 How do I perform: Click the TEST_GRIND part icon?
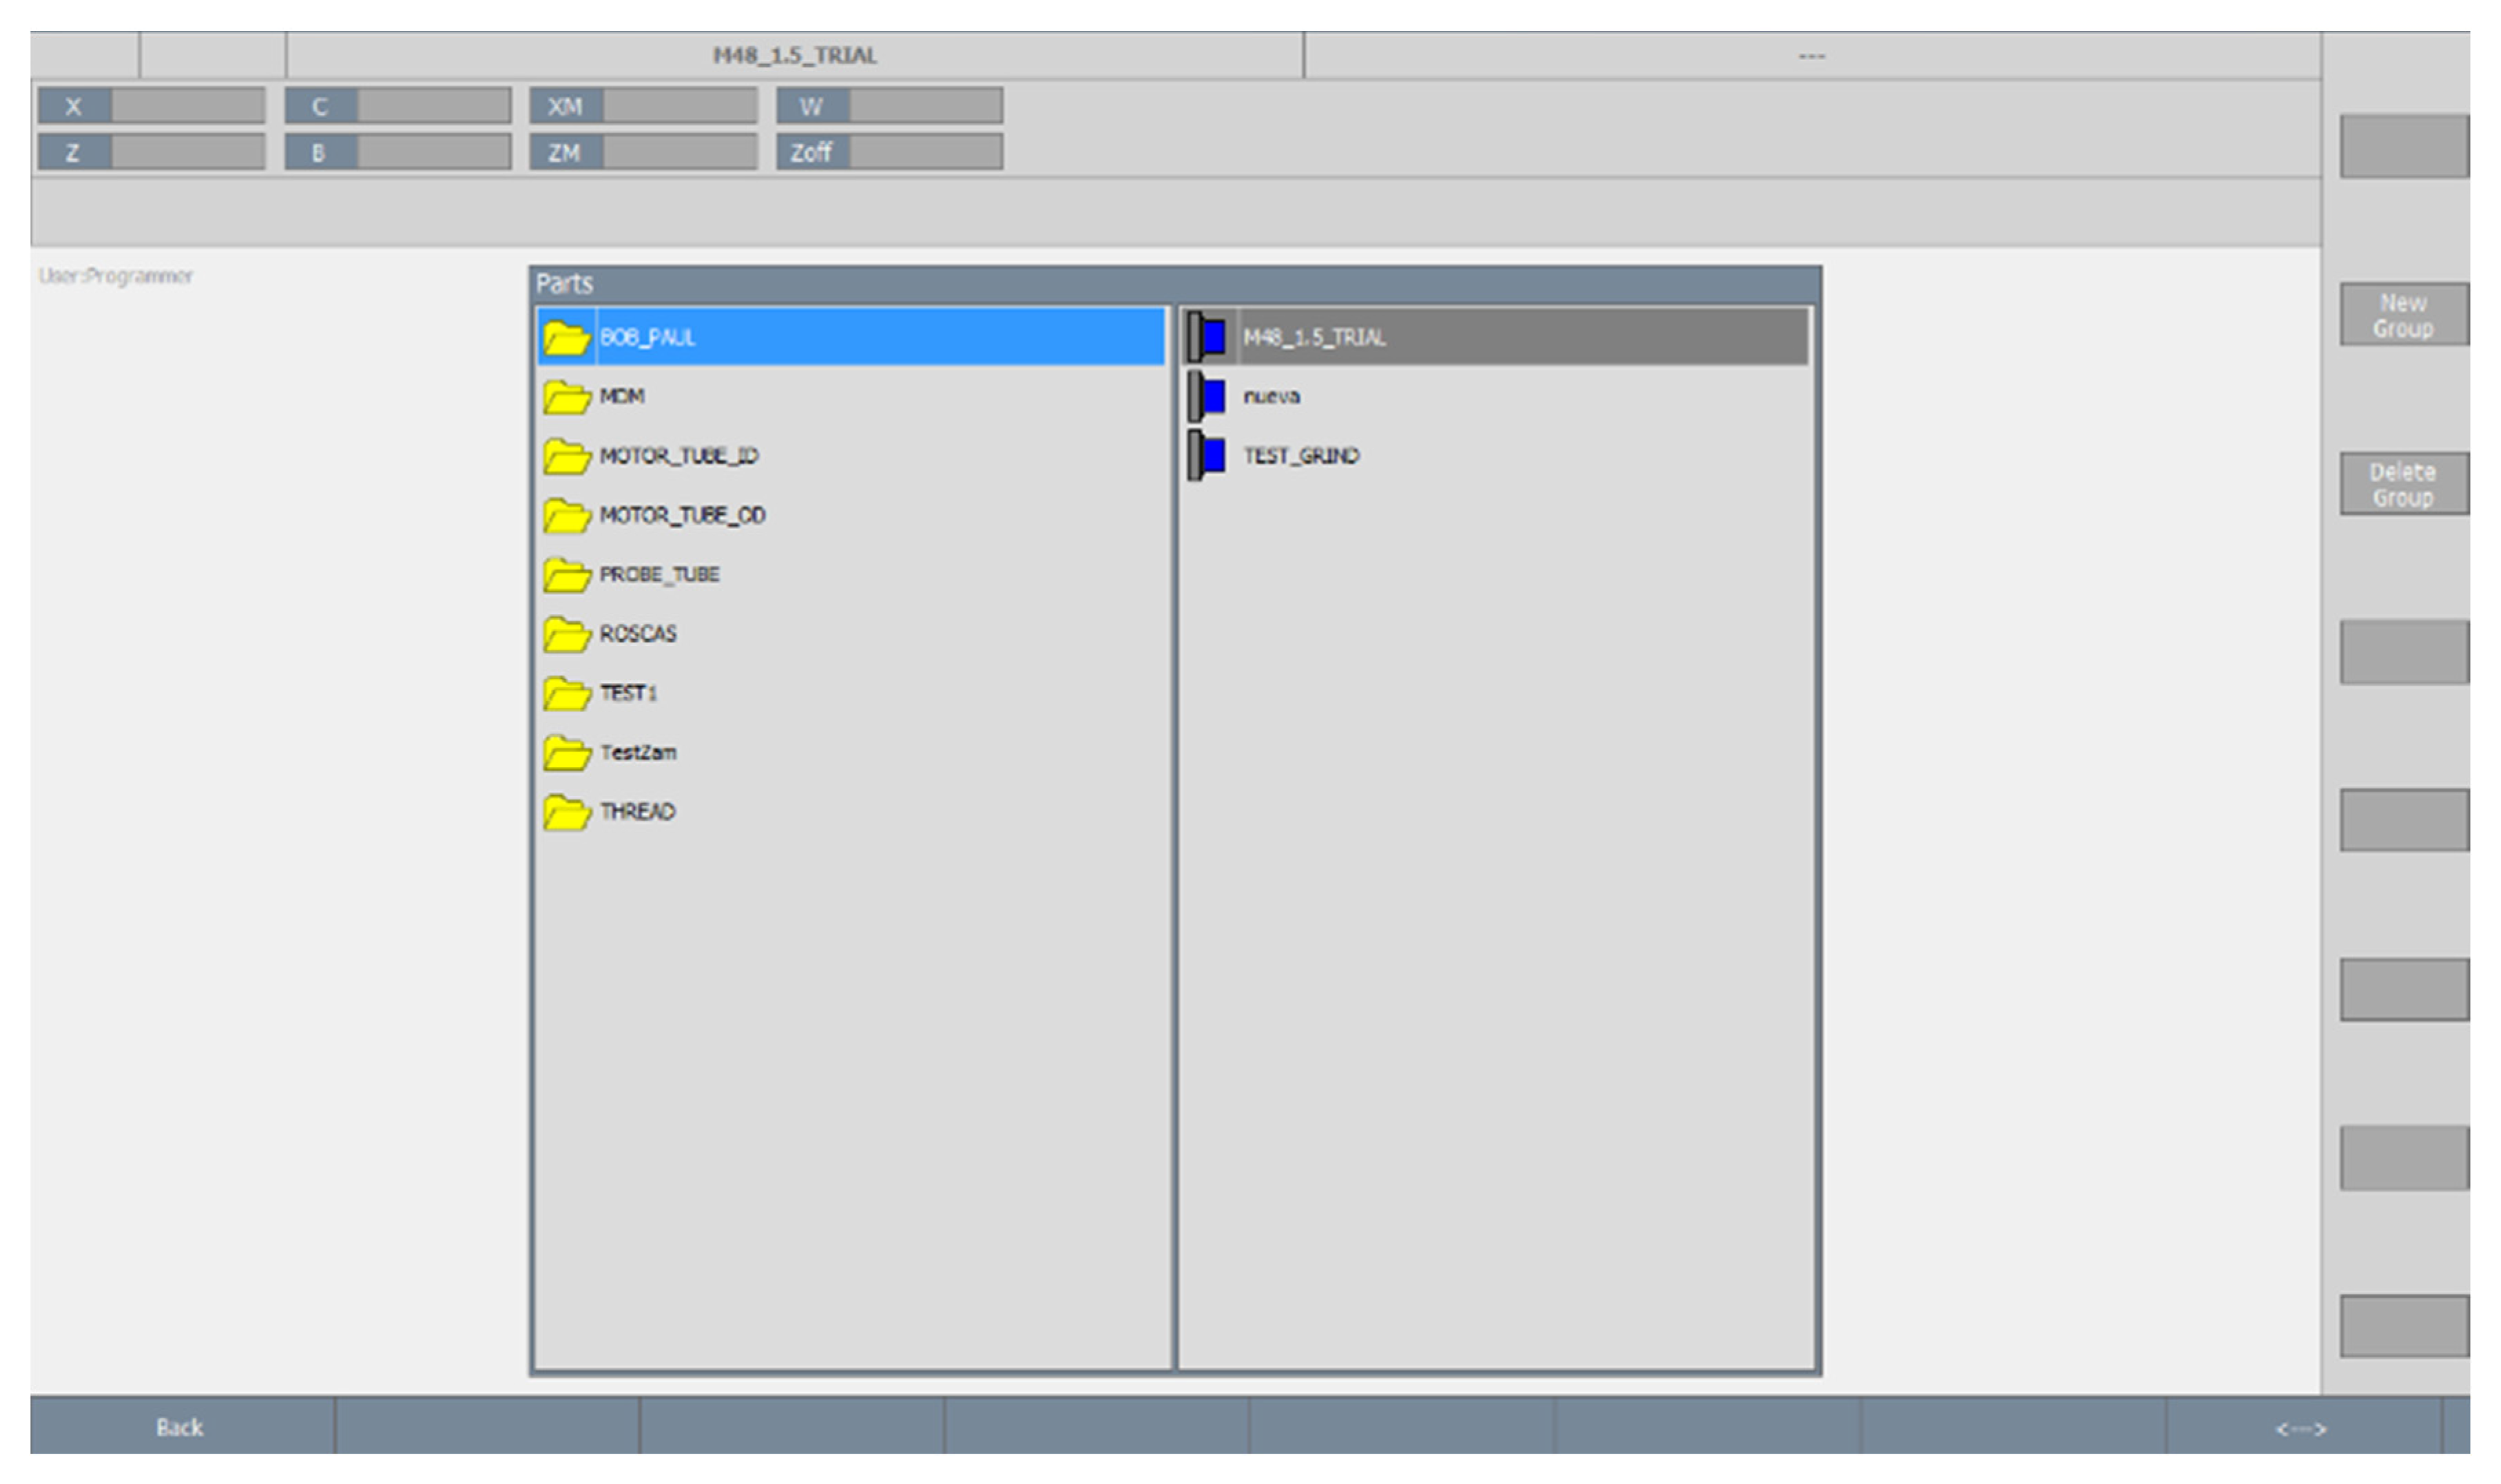[x=1208, y=456]
